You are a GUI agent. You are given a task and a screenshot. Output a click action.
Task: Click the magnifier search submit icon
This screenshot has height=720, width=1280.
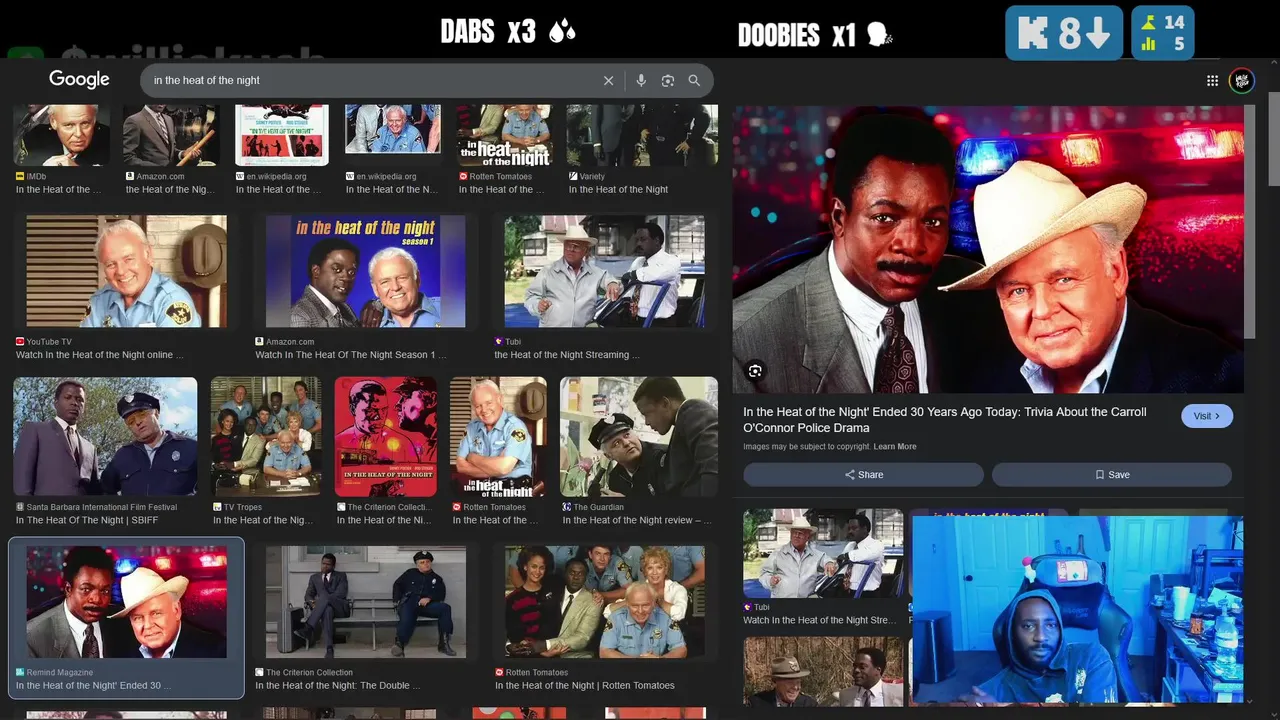click(694, 81)
